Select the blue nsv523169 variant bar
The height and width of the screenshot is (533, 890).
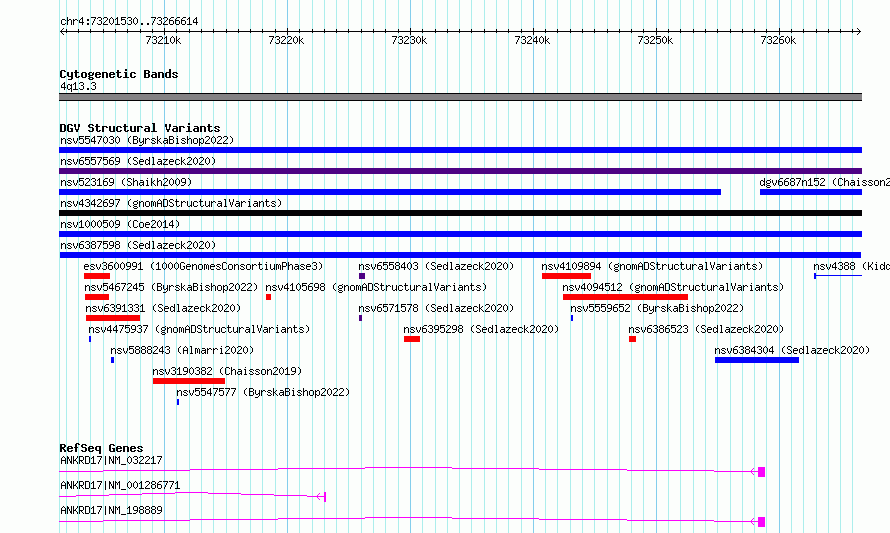coord(390,192)
